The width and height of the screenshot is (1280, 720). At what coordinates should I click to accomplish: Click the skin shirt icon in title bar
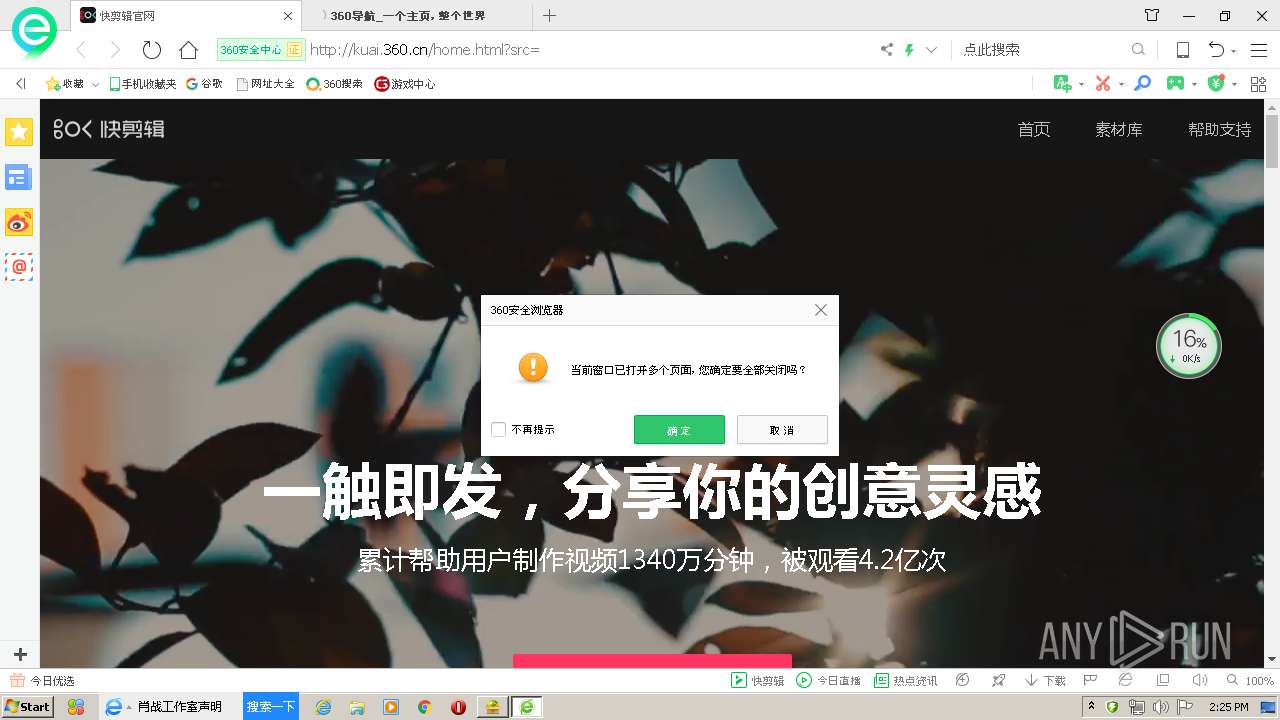coord(1152,15)
